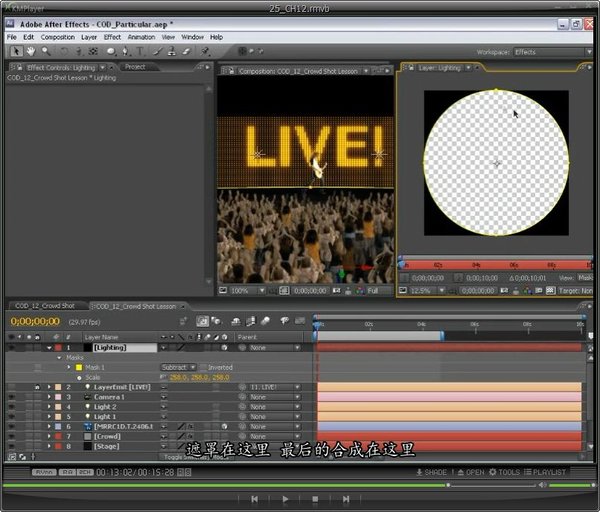
Task: Select the Brush tool
Action: (159, 51)
